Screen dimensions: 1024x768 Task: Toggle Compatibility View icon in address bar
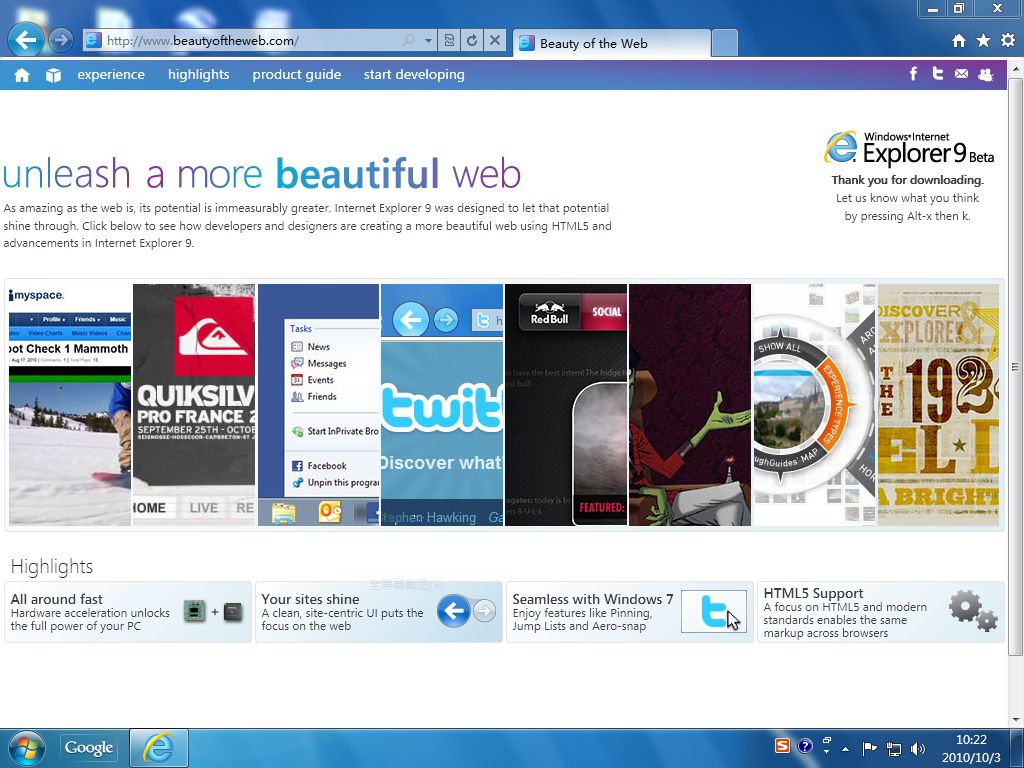[x=449, y=40]
